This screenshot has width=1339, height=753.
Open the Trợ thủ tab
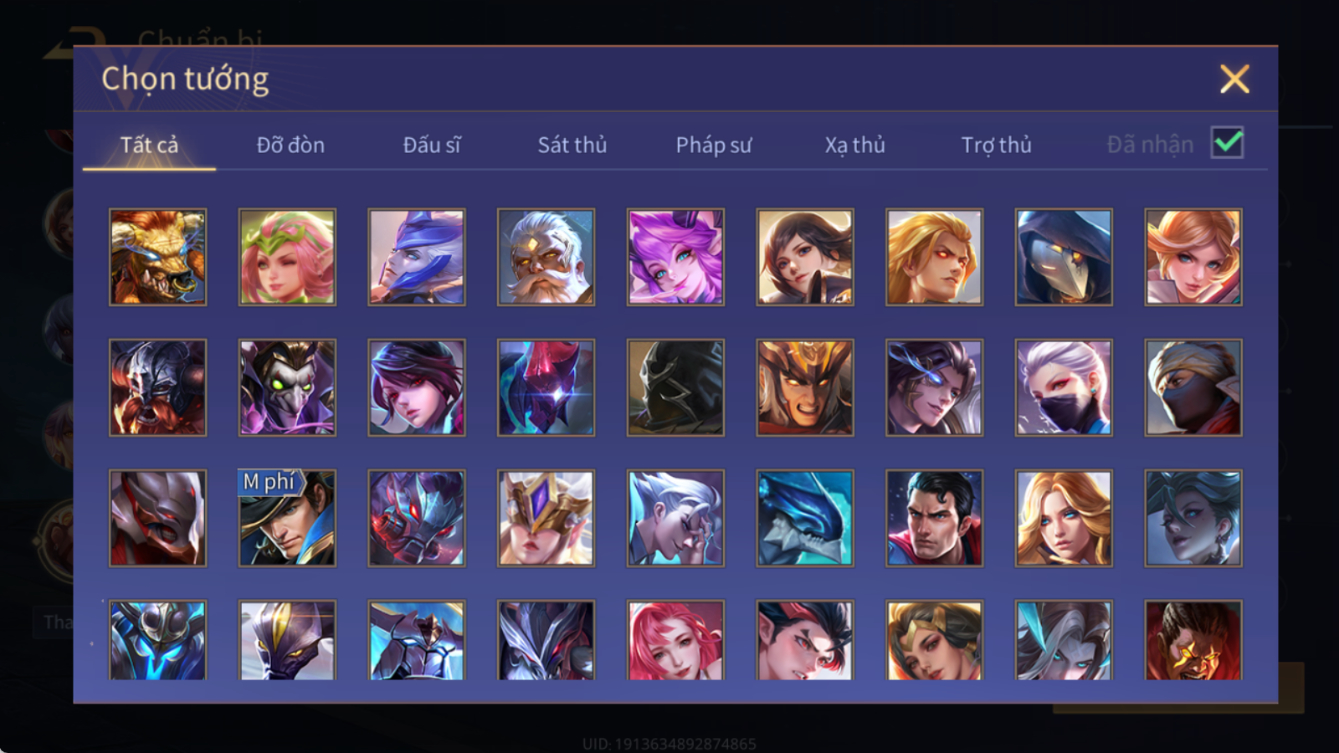click(x=996, y=145)
